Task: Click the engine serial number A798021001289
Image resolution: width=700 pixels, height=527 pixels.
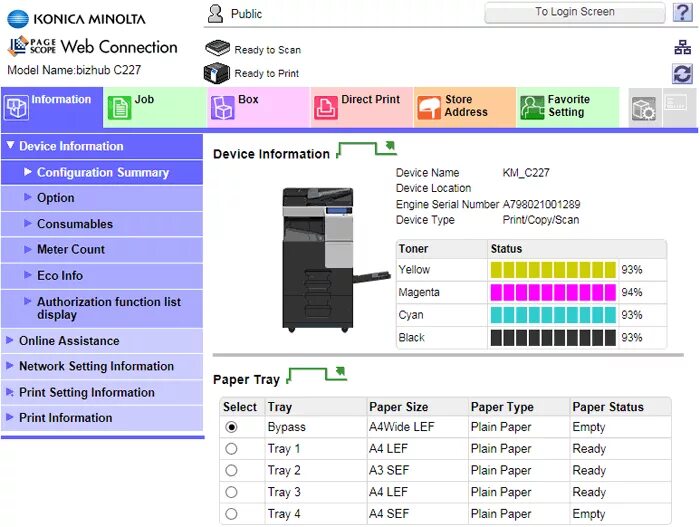Action: 541,205
